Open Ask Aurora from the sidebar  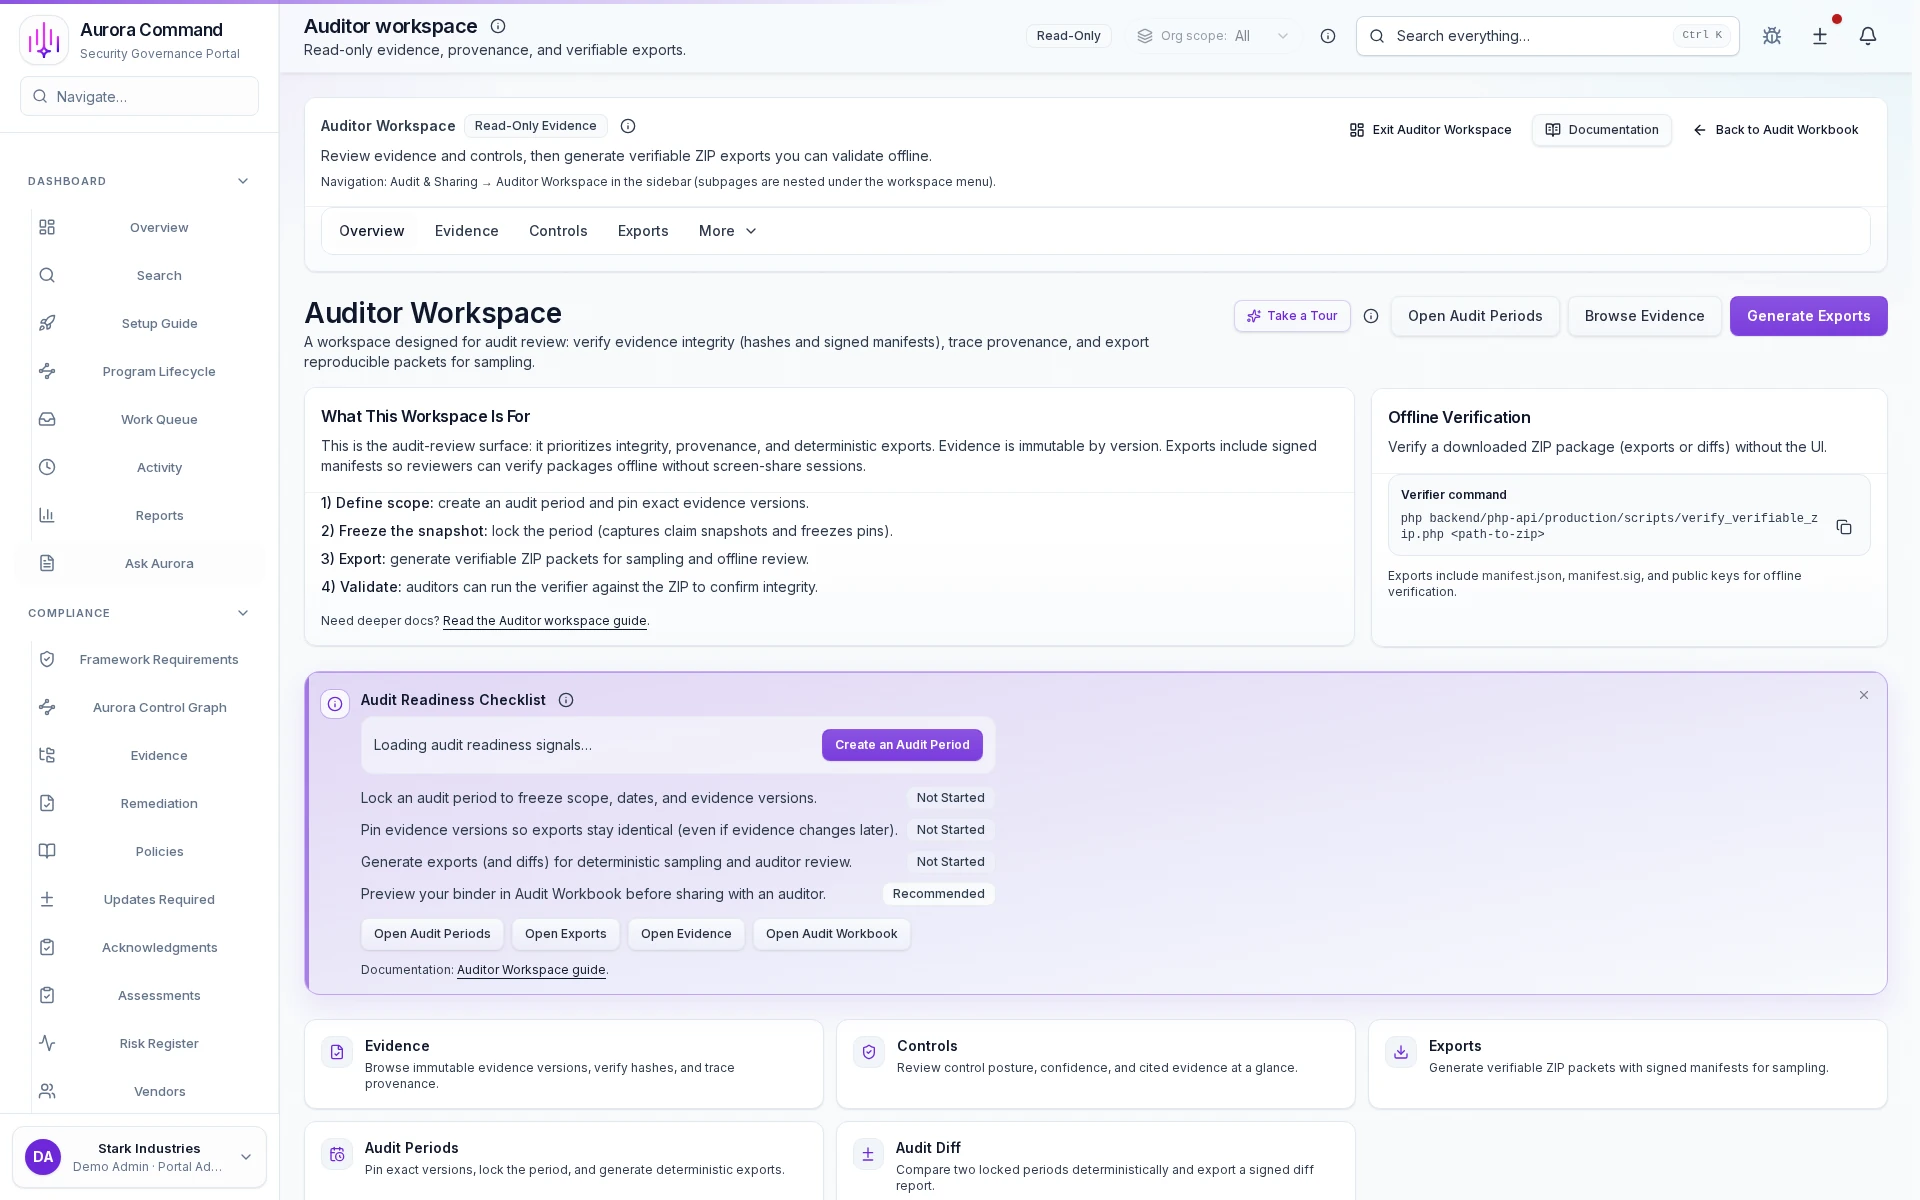[x=159, y=563]
